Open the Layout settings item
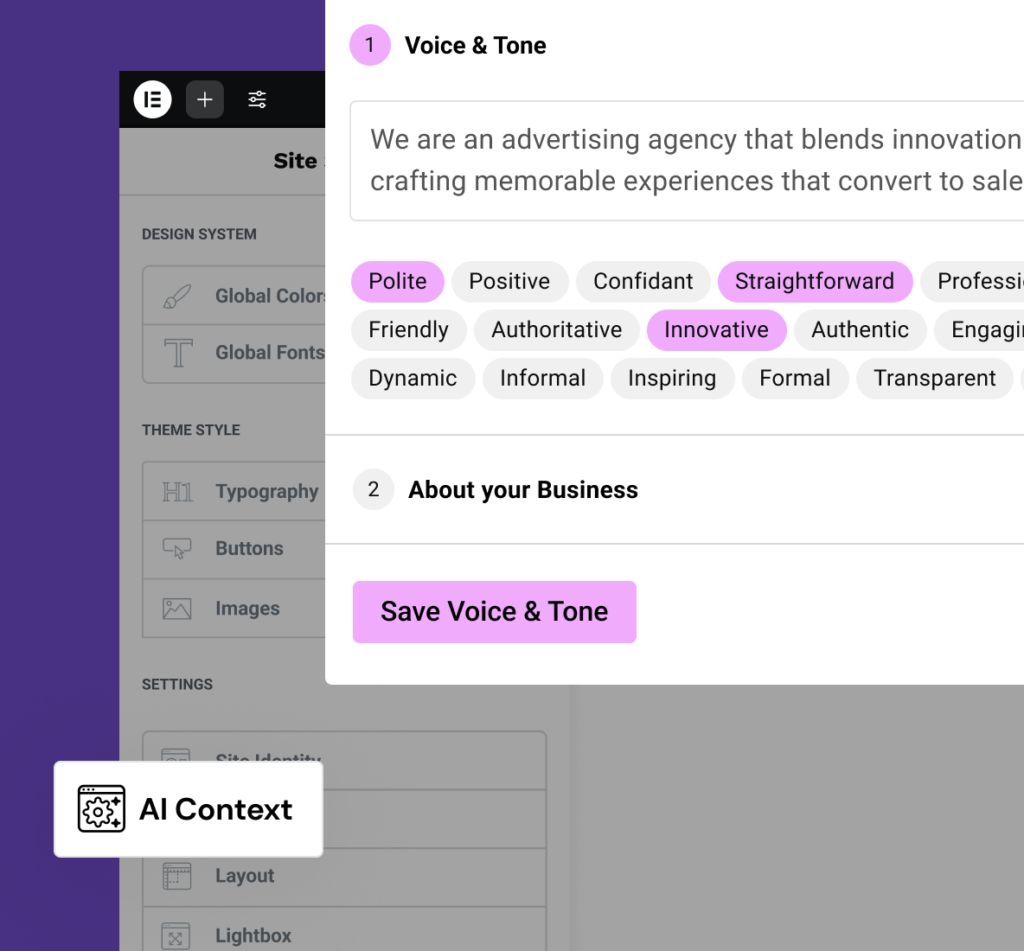Screen dimensions: 1024x951 pos(244,876)
